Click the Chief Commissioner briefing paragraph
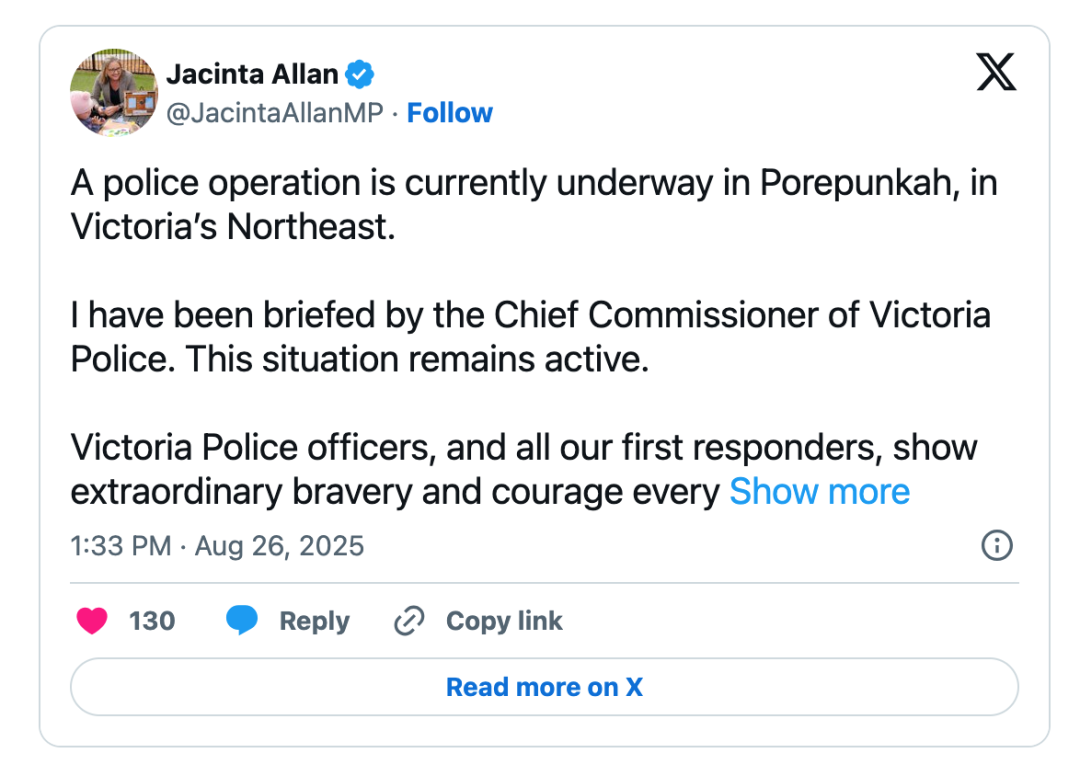Viewport: 1080px width, 776px height. 530,336
